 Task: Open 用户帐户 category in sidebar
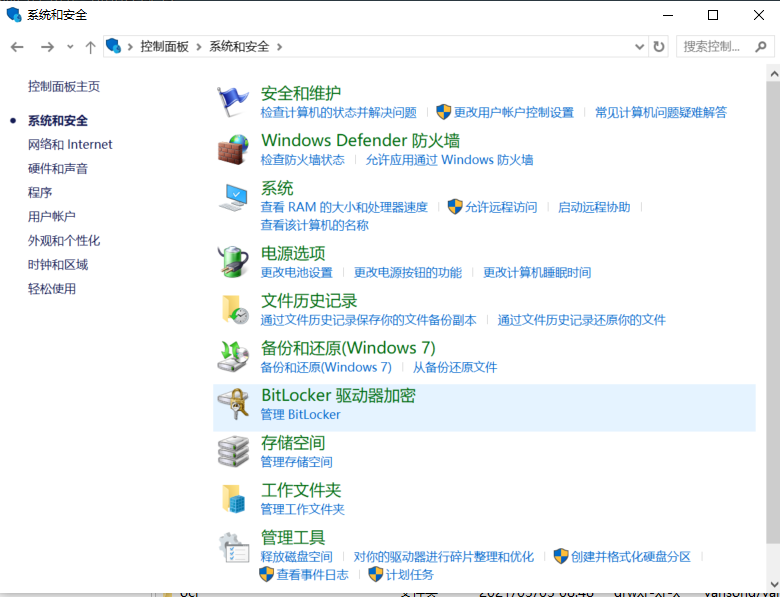tap(52, 216)
